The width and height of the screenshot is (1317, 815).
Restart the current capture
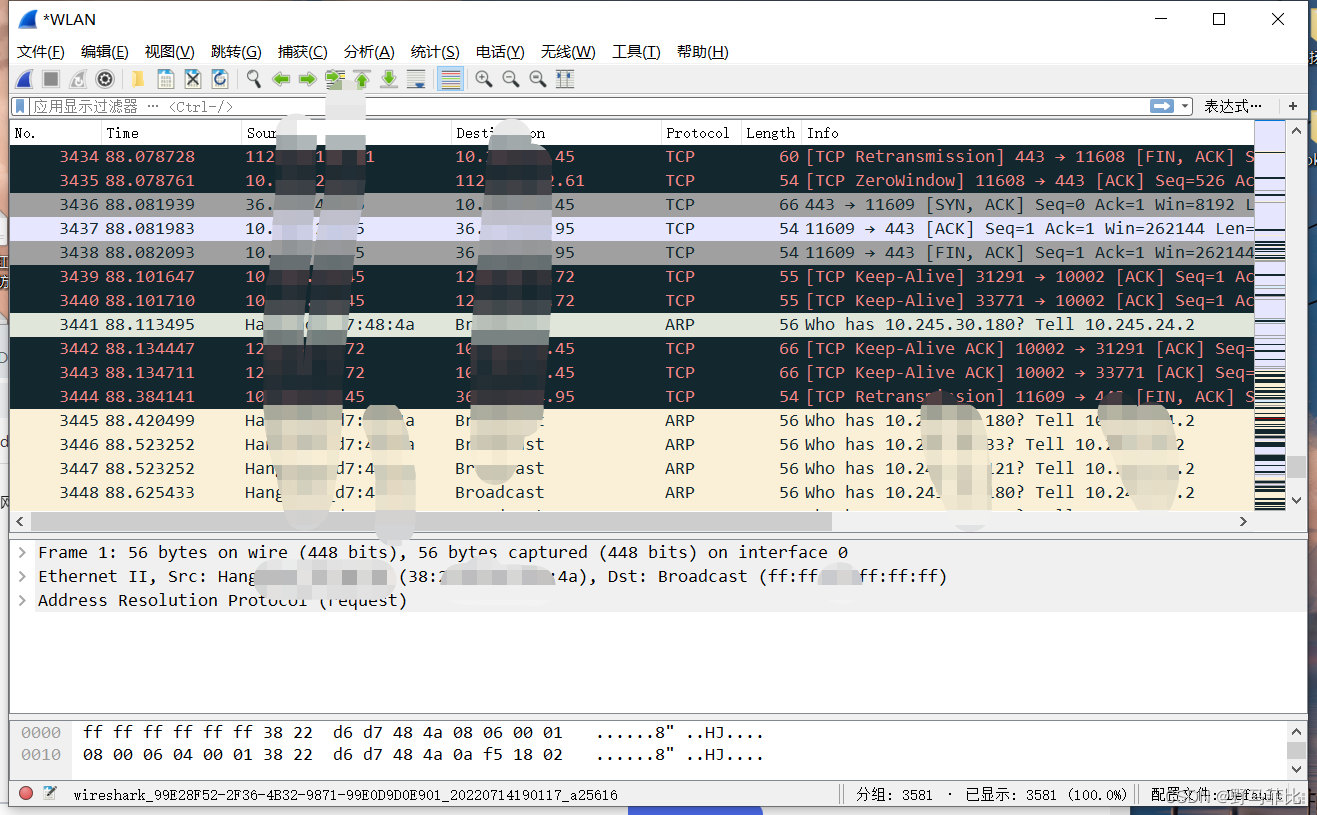click(x=78, y=79)
